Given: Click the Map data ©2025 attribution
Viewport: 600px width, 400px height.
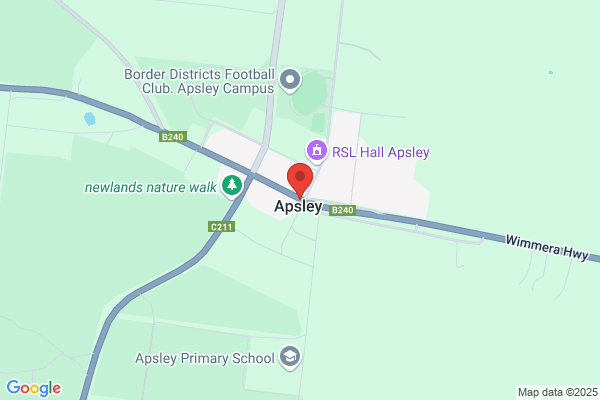Looking at the screenshot, I should point(558,392).
